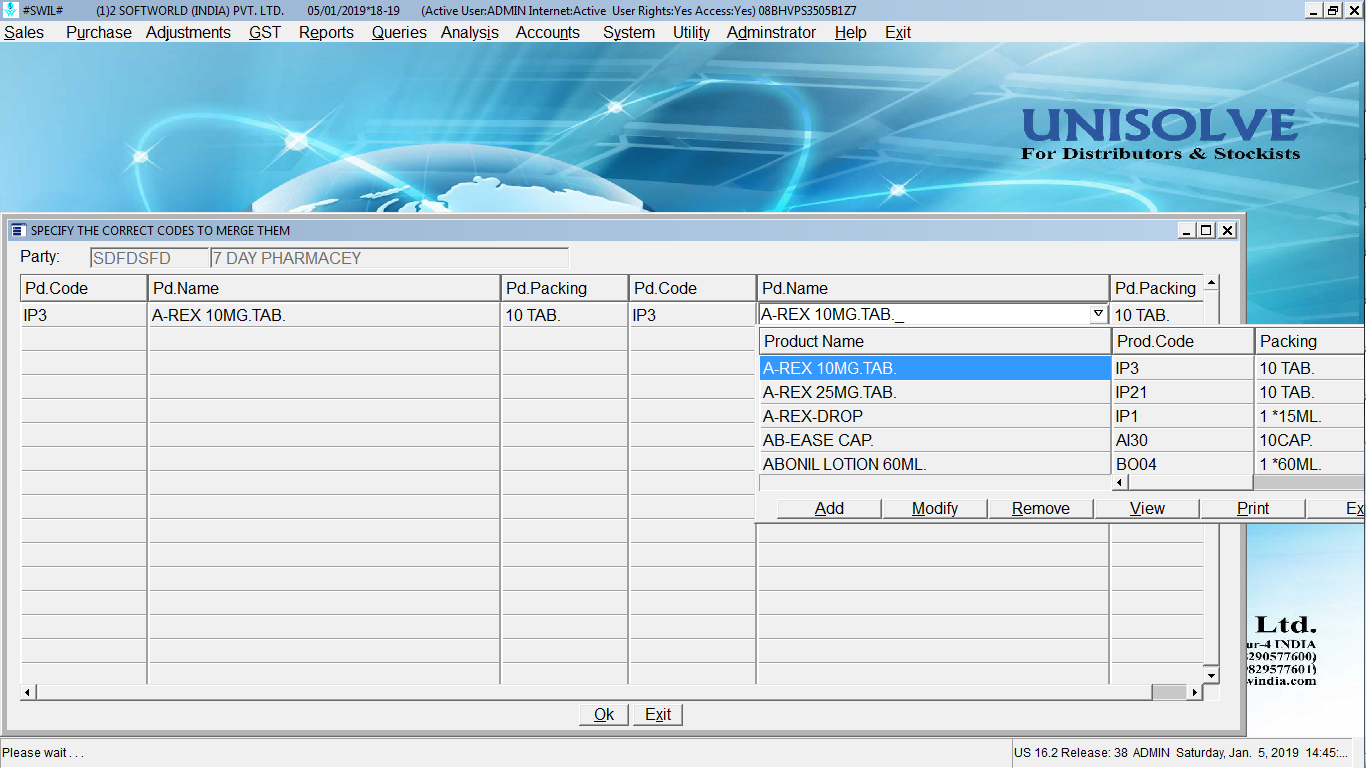Click the Exit button below the grid
The image size is (1366, 768).
click(x=658, y=714)
